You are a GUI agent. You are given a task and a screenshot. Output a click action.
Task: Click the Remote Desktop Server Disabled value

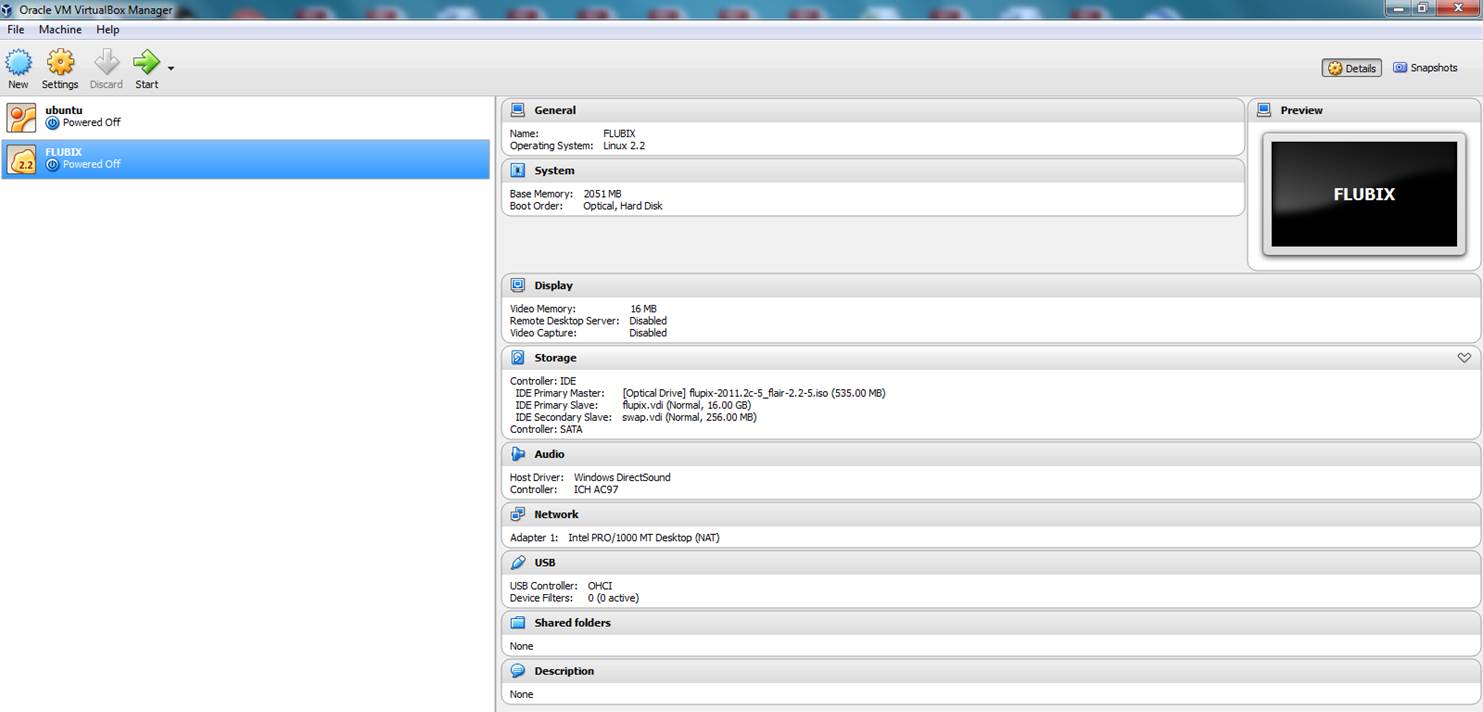point(648,321)
